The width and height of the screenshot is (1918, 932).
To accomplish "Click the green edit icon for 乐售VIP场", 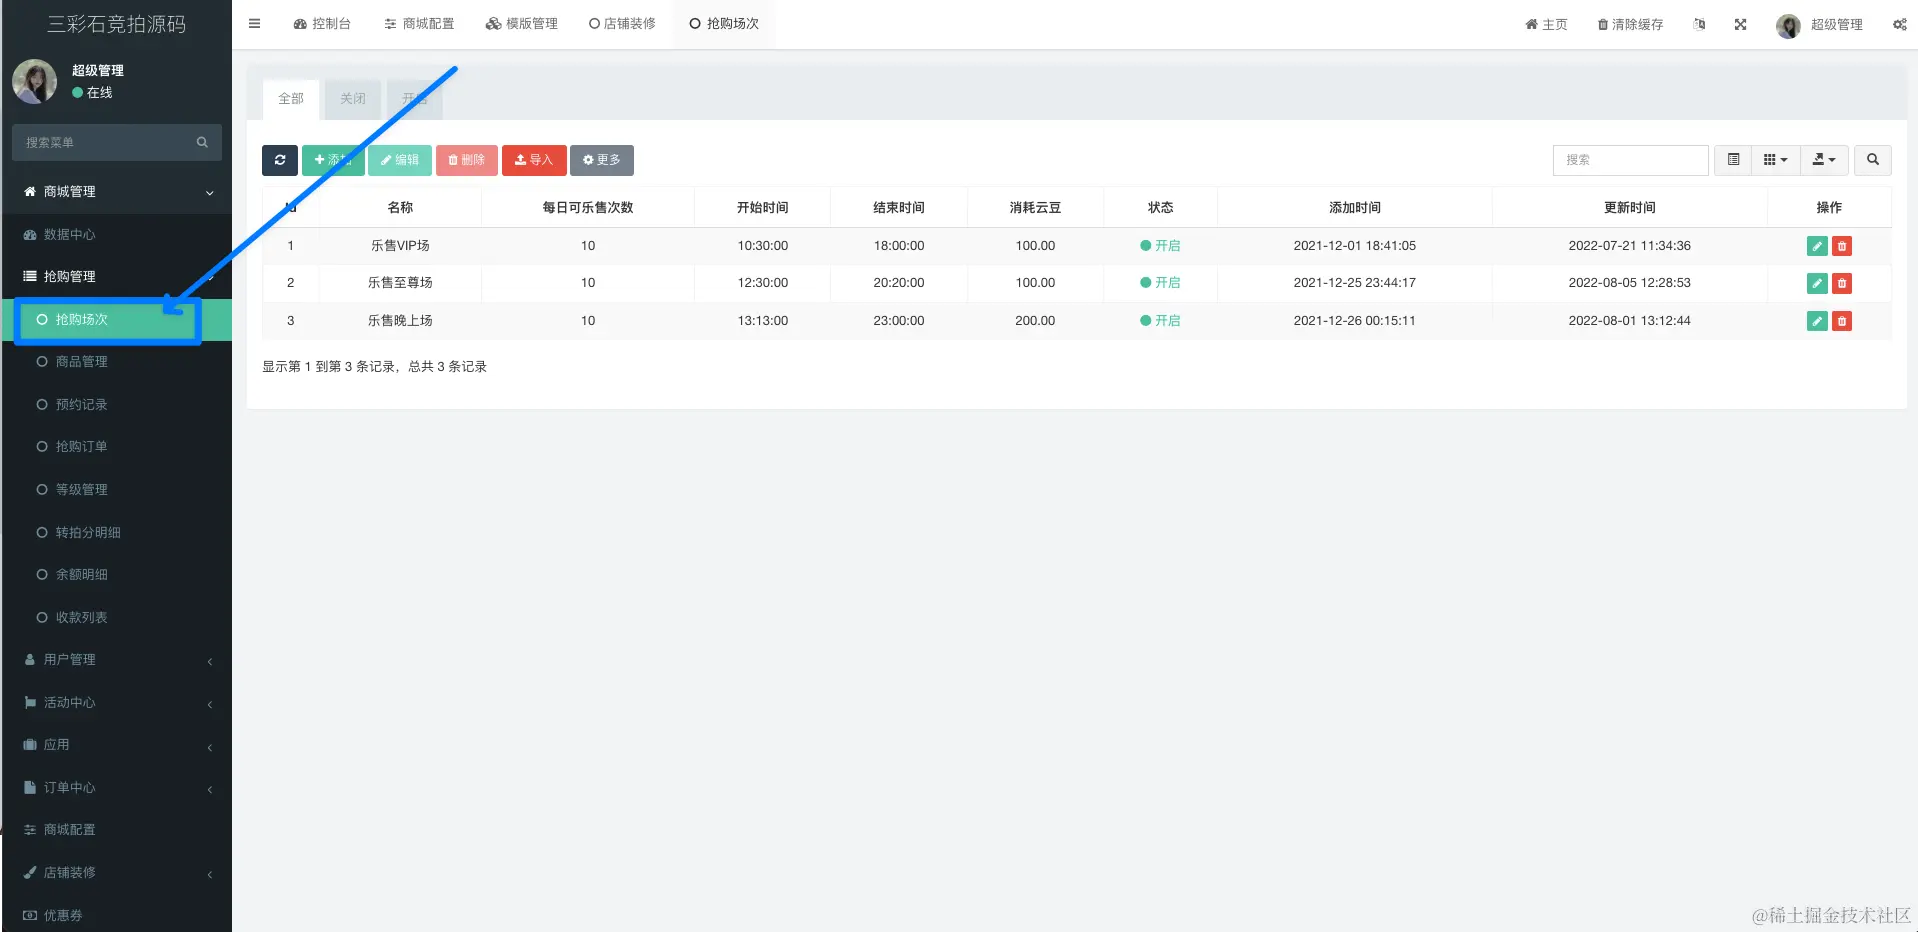I will pos(1817,246).
